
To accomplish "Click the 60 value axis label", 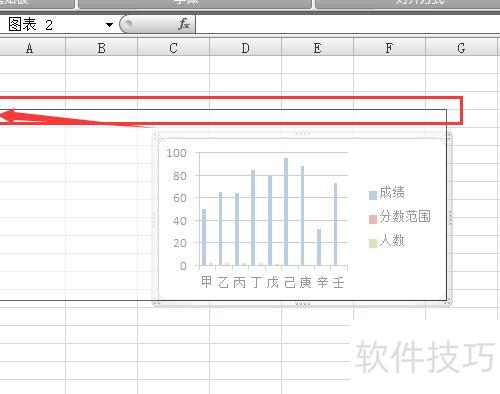I will (x=180, y=198).
